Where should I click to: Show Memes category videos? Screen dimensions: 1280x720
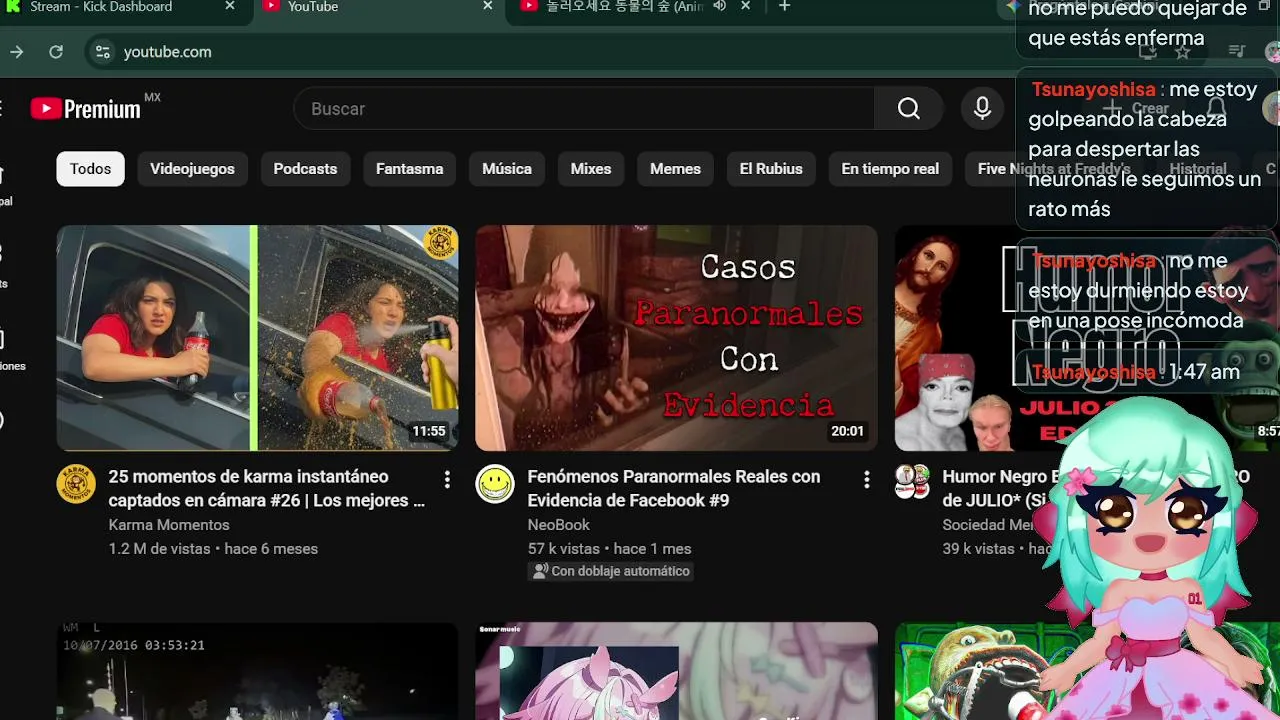tap(675, 169)
